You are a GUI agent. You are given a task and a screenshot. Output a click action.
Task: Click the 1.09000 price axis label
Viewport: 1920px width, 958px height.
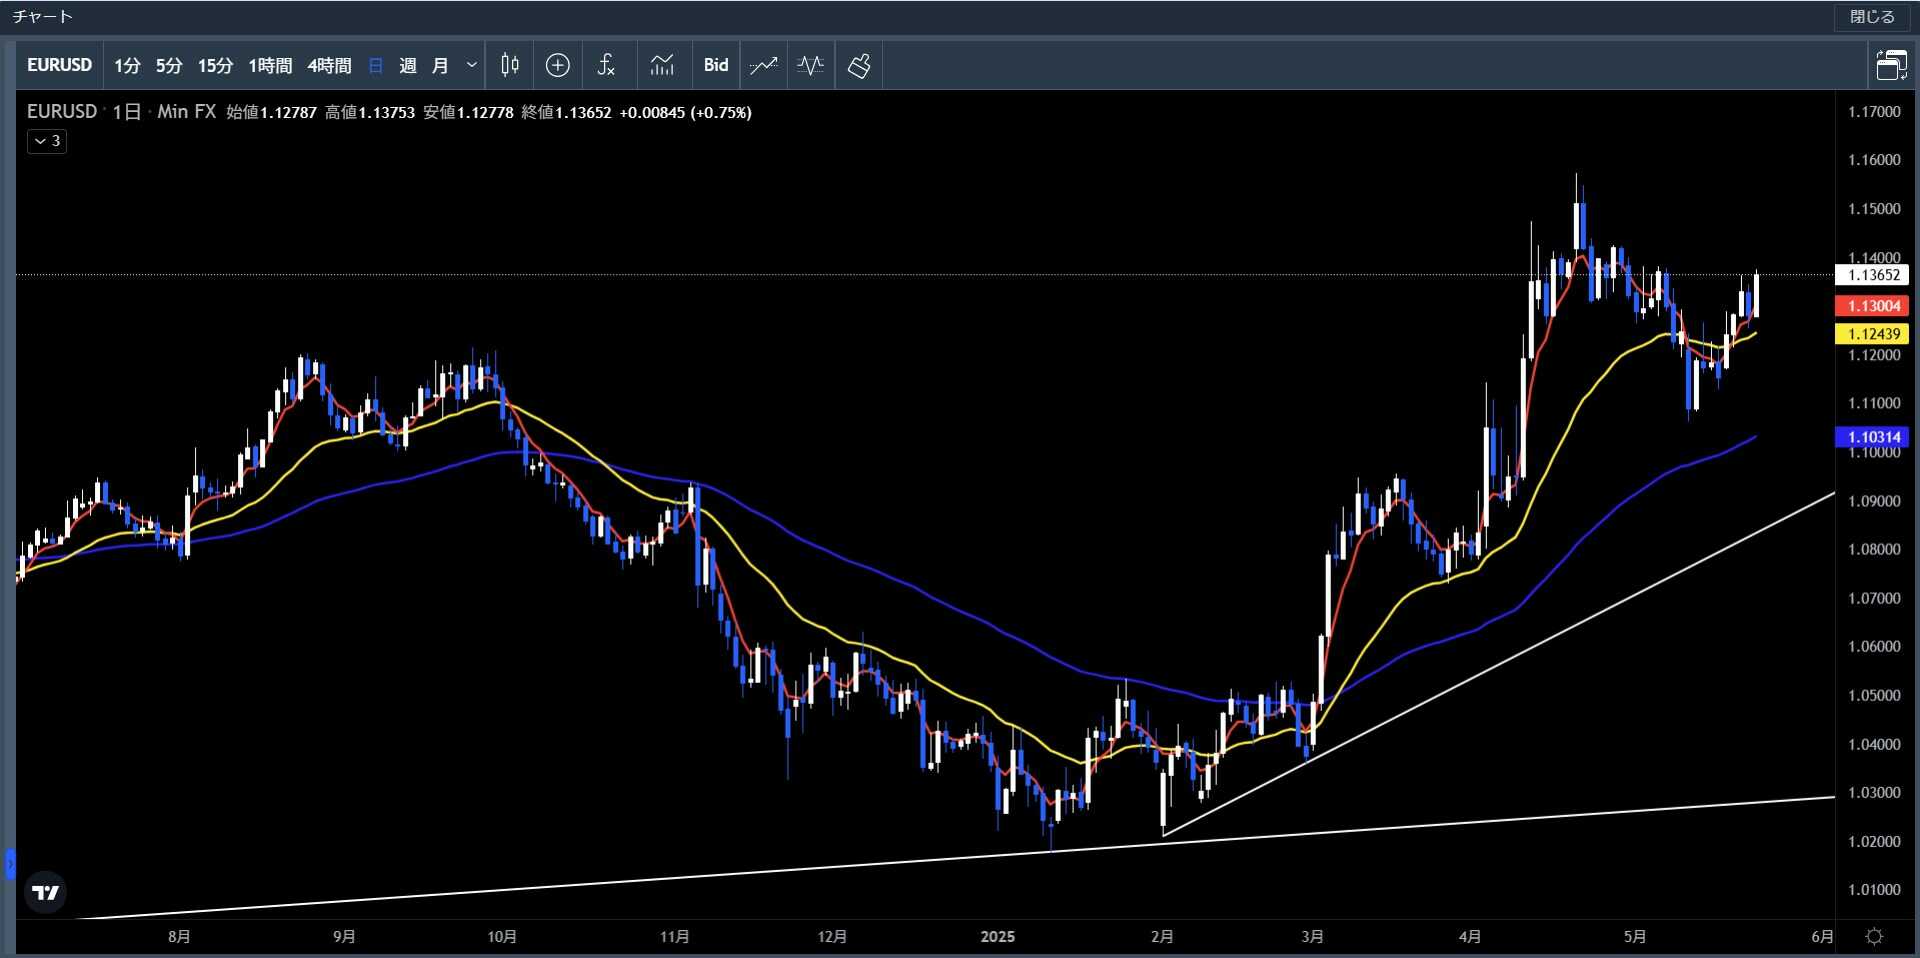[1873, 501]
